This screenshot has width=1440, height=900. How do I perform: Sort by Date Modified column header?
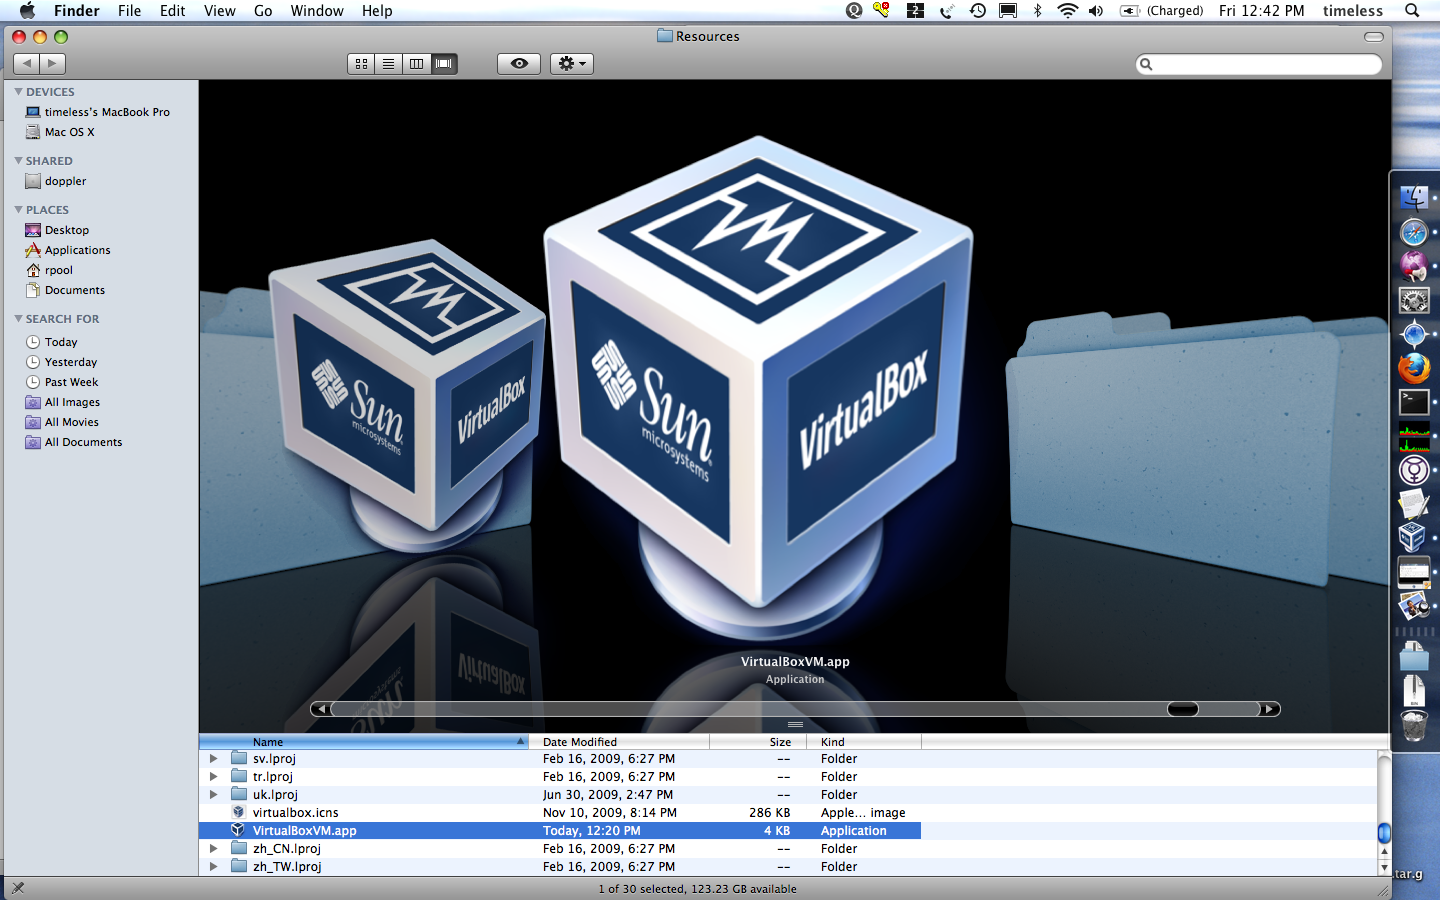(619, 742)
